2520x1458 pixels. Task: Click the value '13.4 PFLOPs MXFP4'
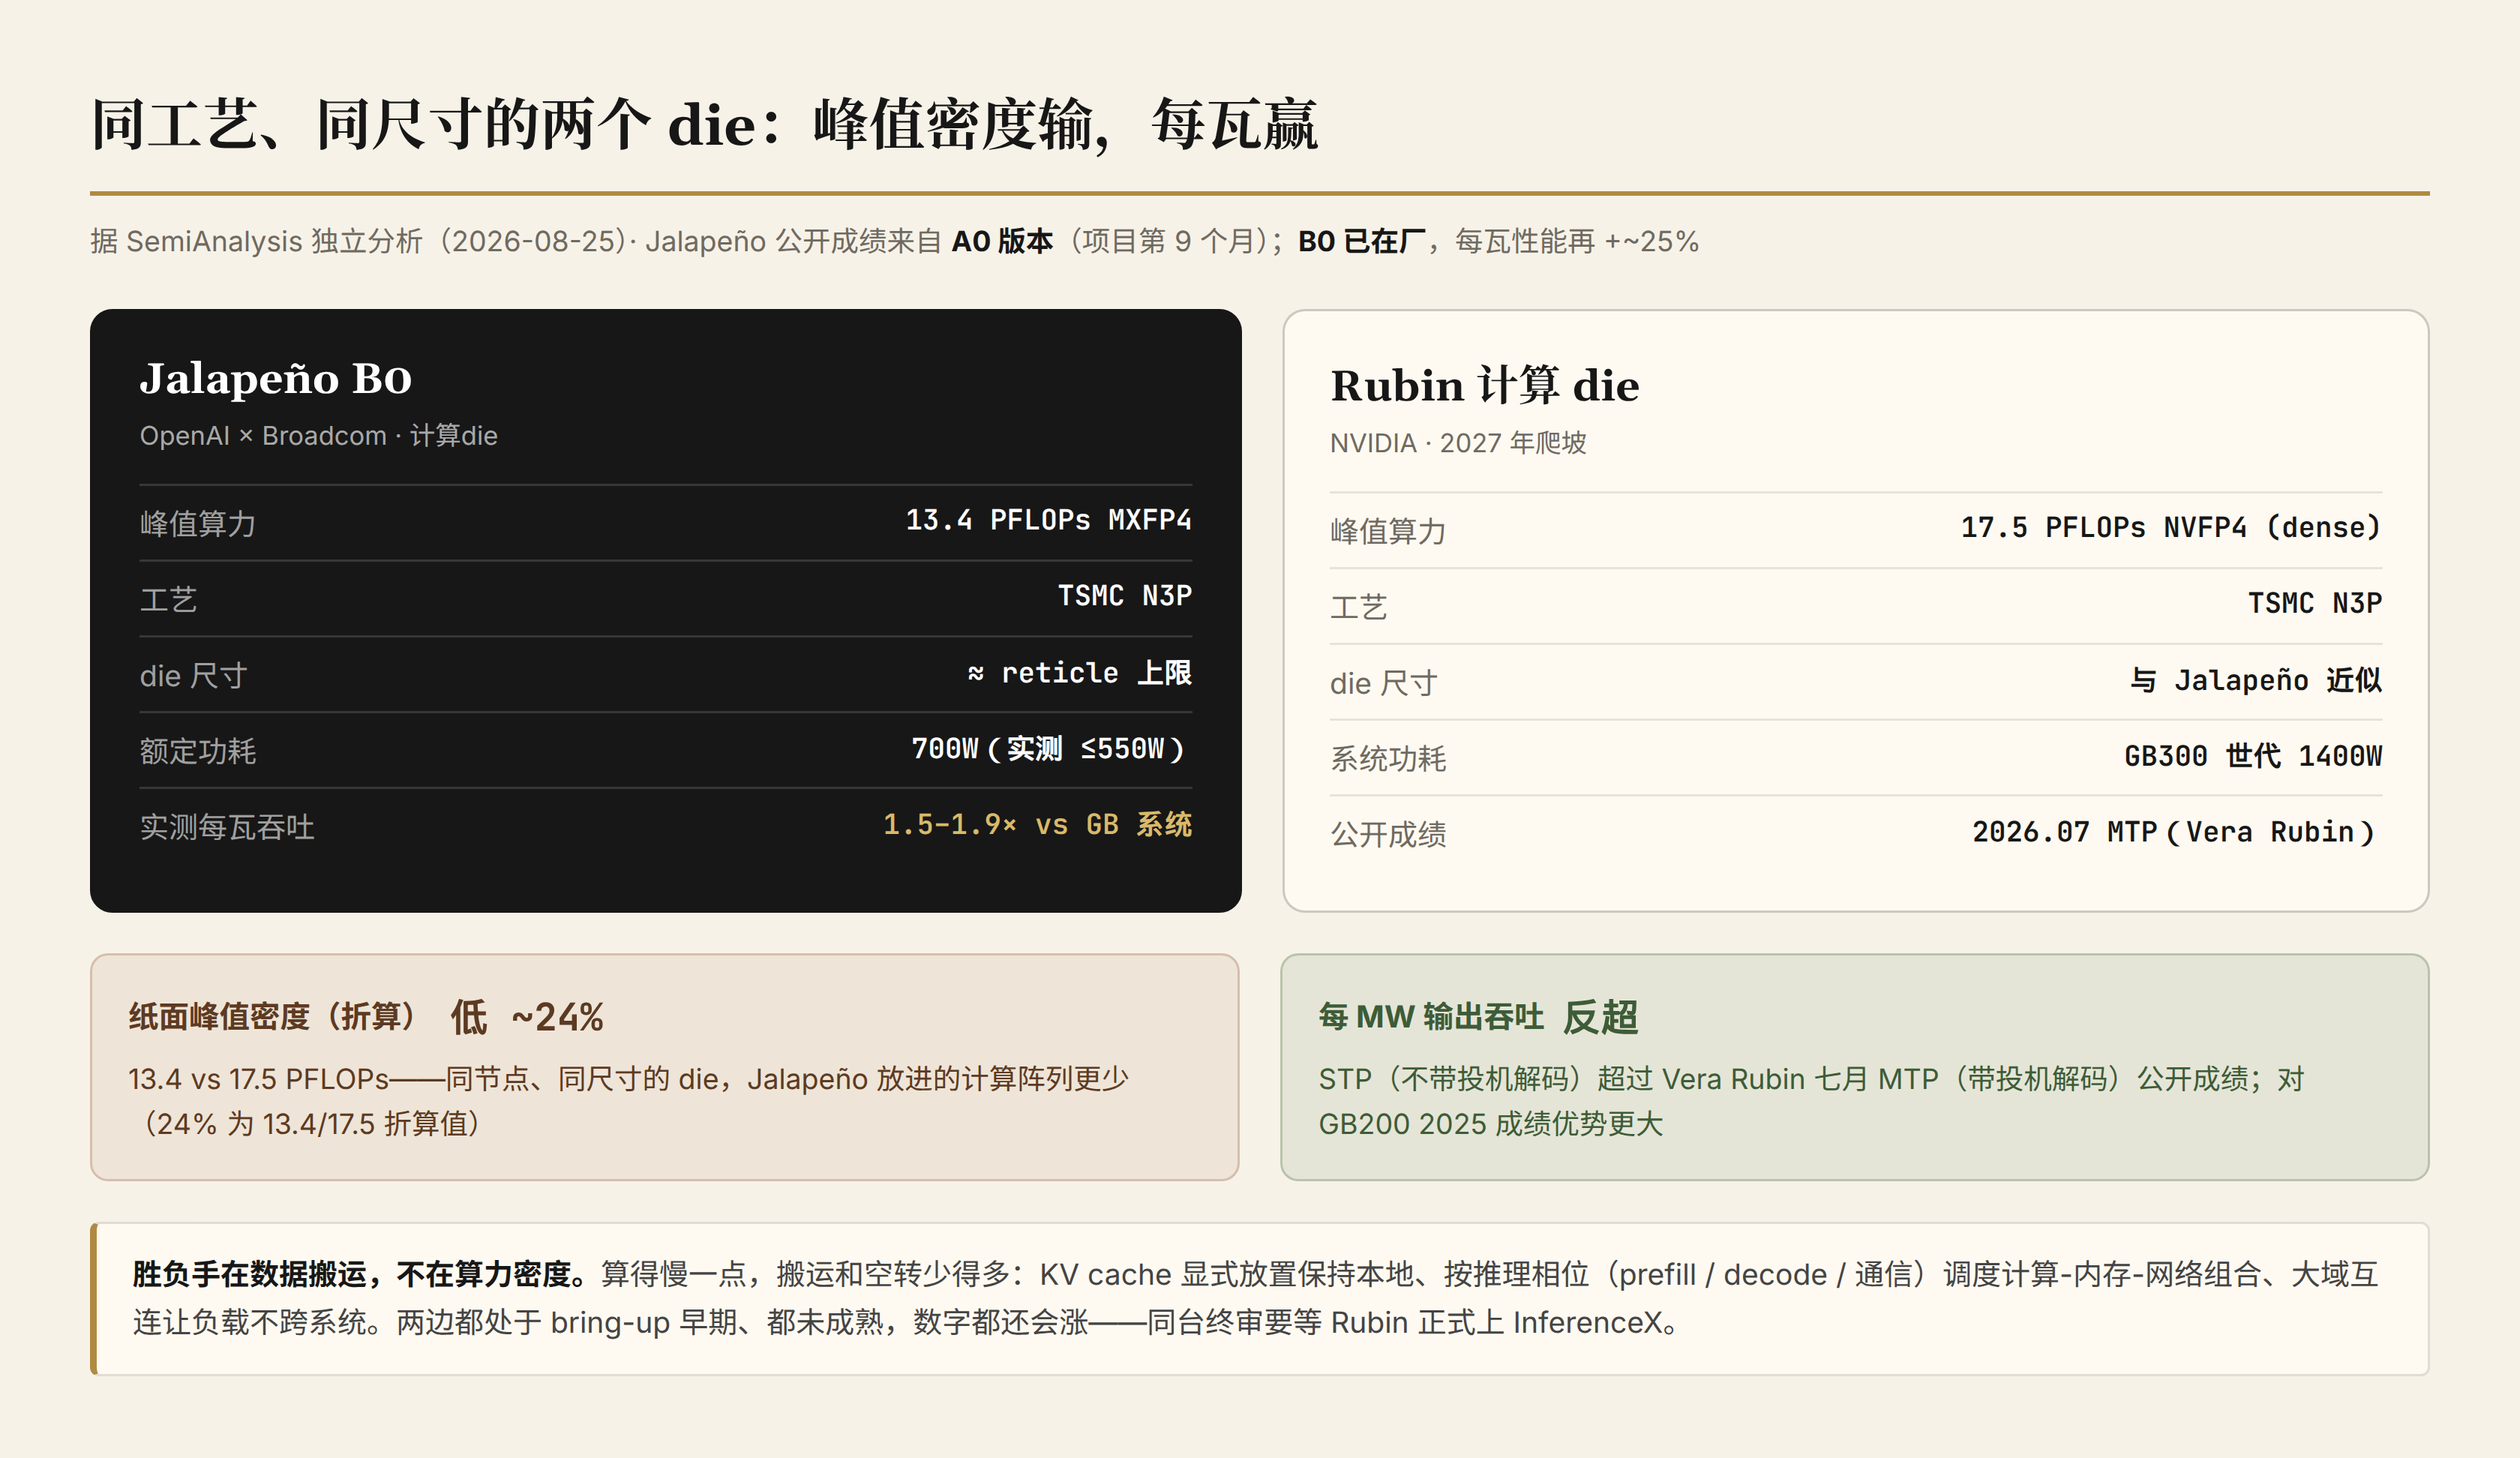click(1048, 520)
